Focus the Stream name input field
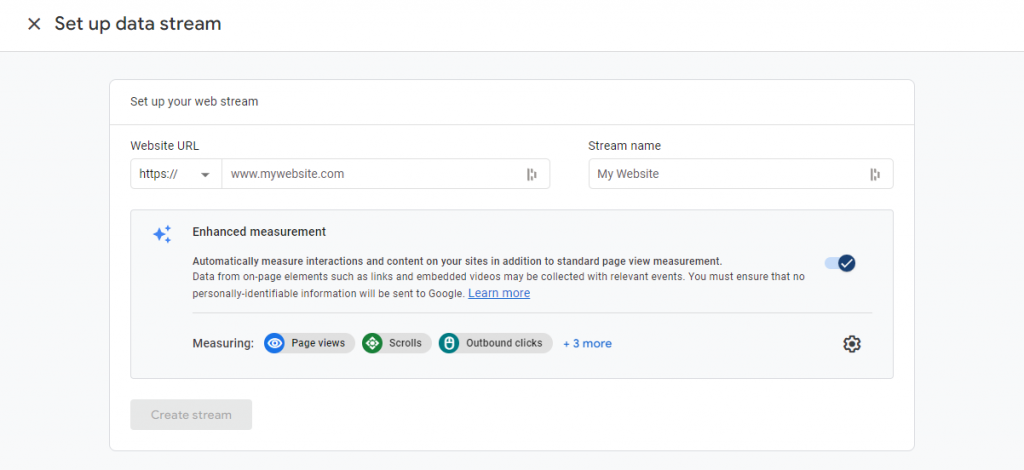 point(741,174)
